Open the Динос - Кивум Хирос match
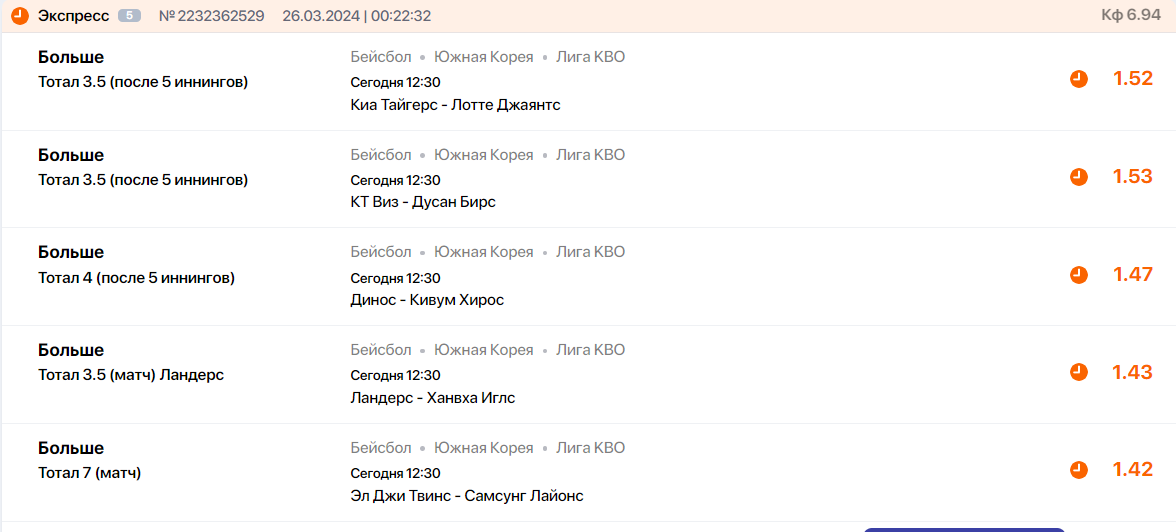 pos(427,300)
